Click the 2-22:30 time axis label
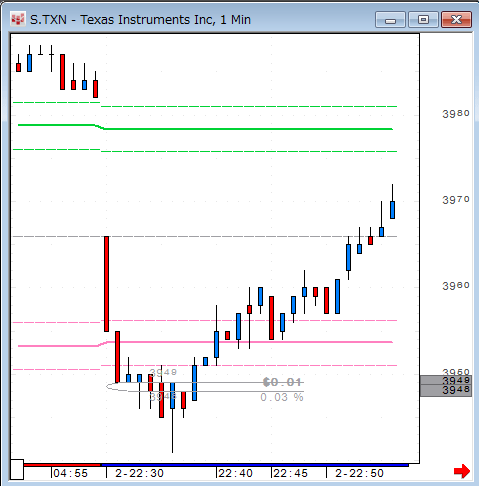The height and width of the screenshot is (486, 479). tap(139, 473)
